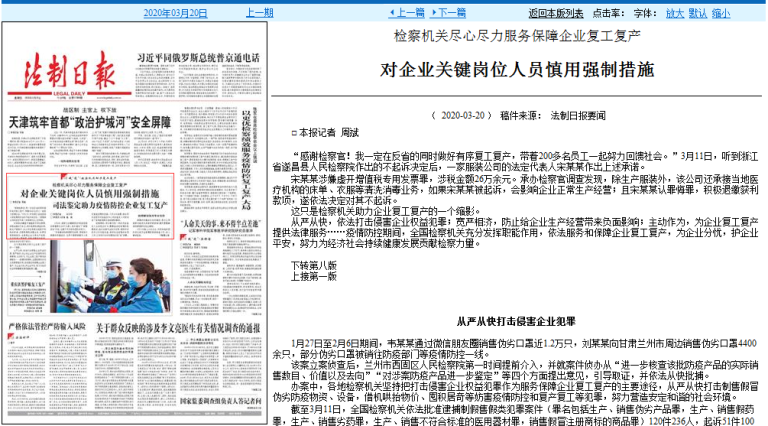Screen dimensions: 768x426
Task: Open article 严格依法管控严防输入风险
Action: pos(47,326)
